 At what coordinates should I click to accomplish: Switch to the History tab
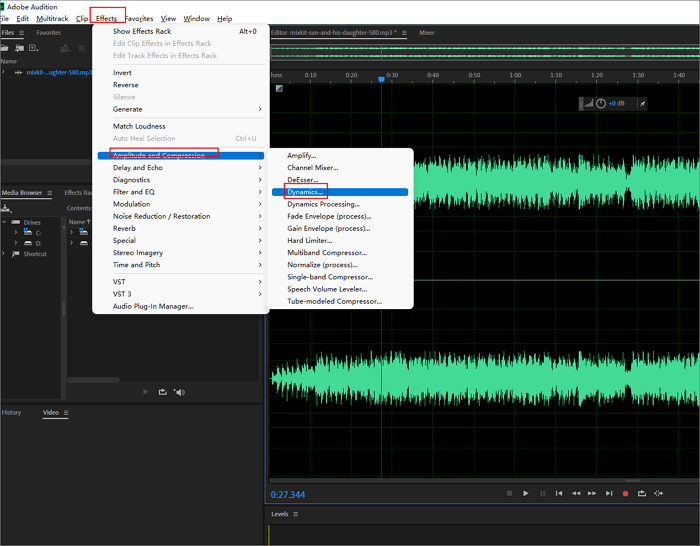pos(11,413)
